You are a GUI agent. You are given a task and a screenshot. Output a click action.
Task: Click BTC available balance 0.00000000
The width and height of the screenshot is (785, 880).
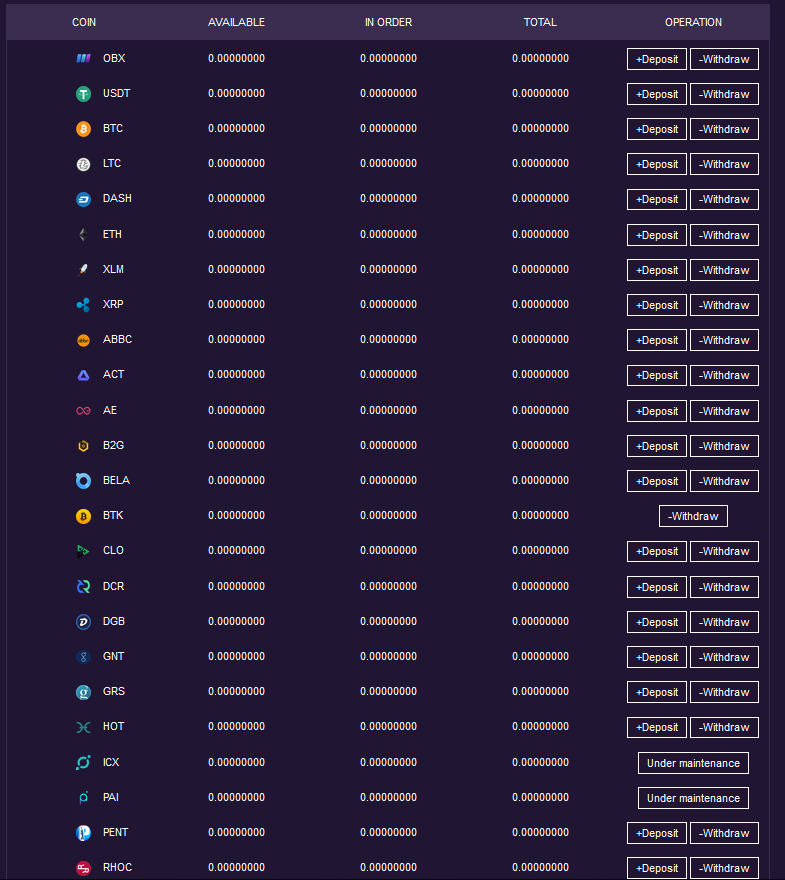[x=236, y=129]
